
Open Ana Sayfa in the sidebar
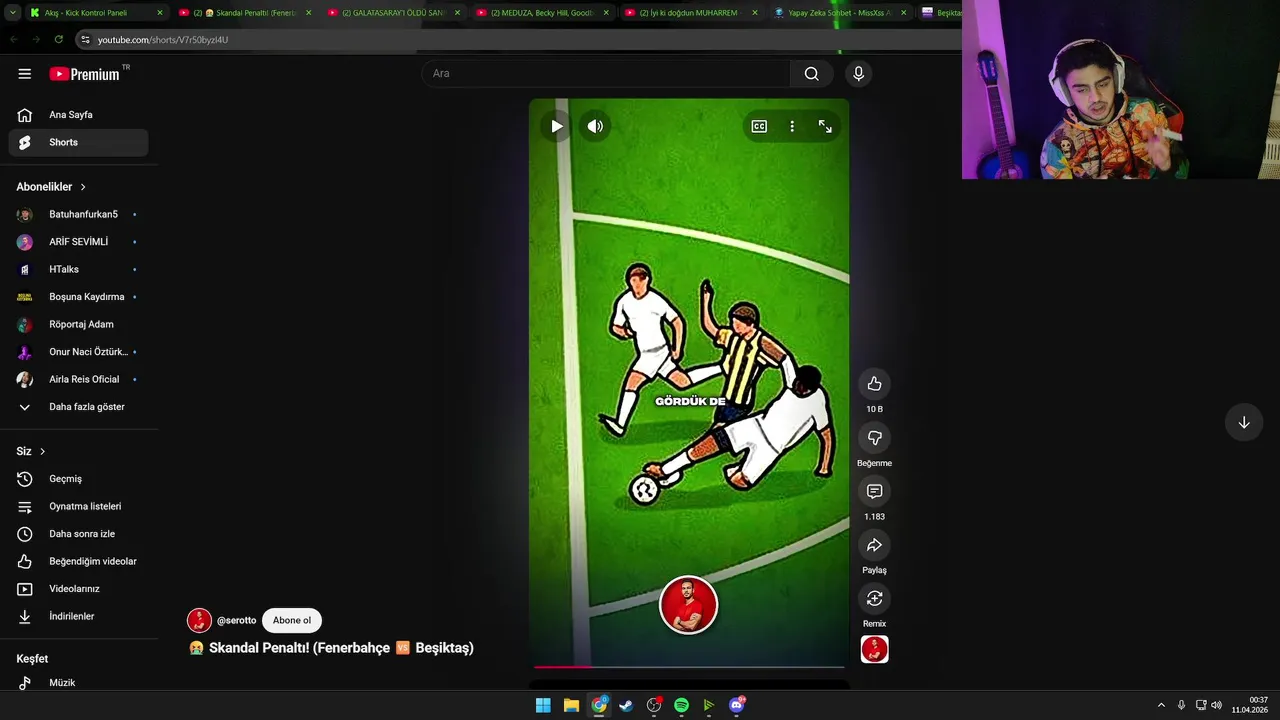tap(78, 115)
